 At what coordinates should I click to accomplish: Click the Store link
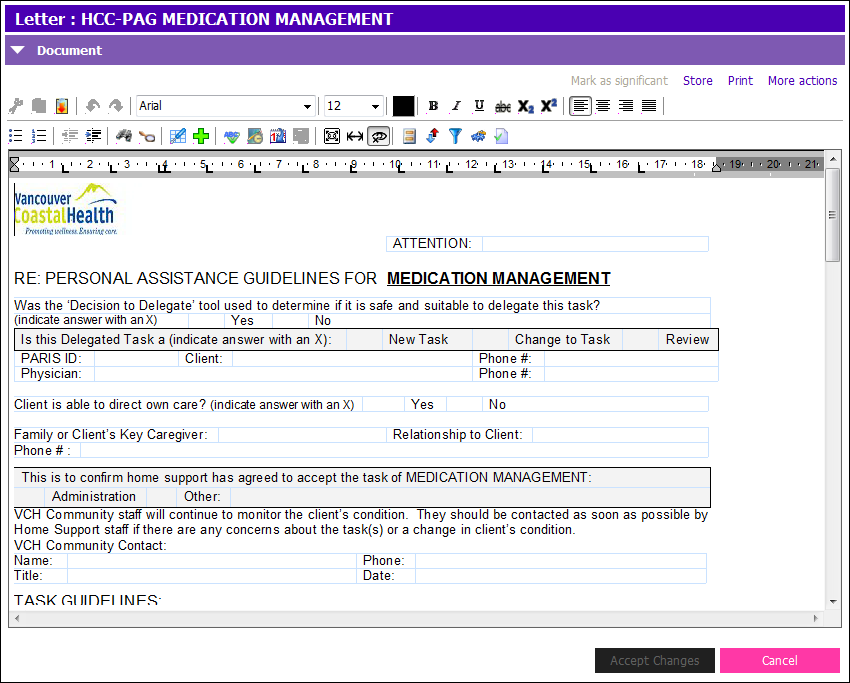pos(698,81)
